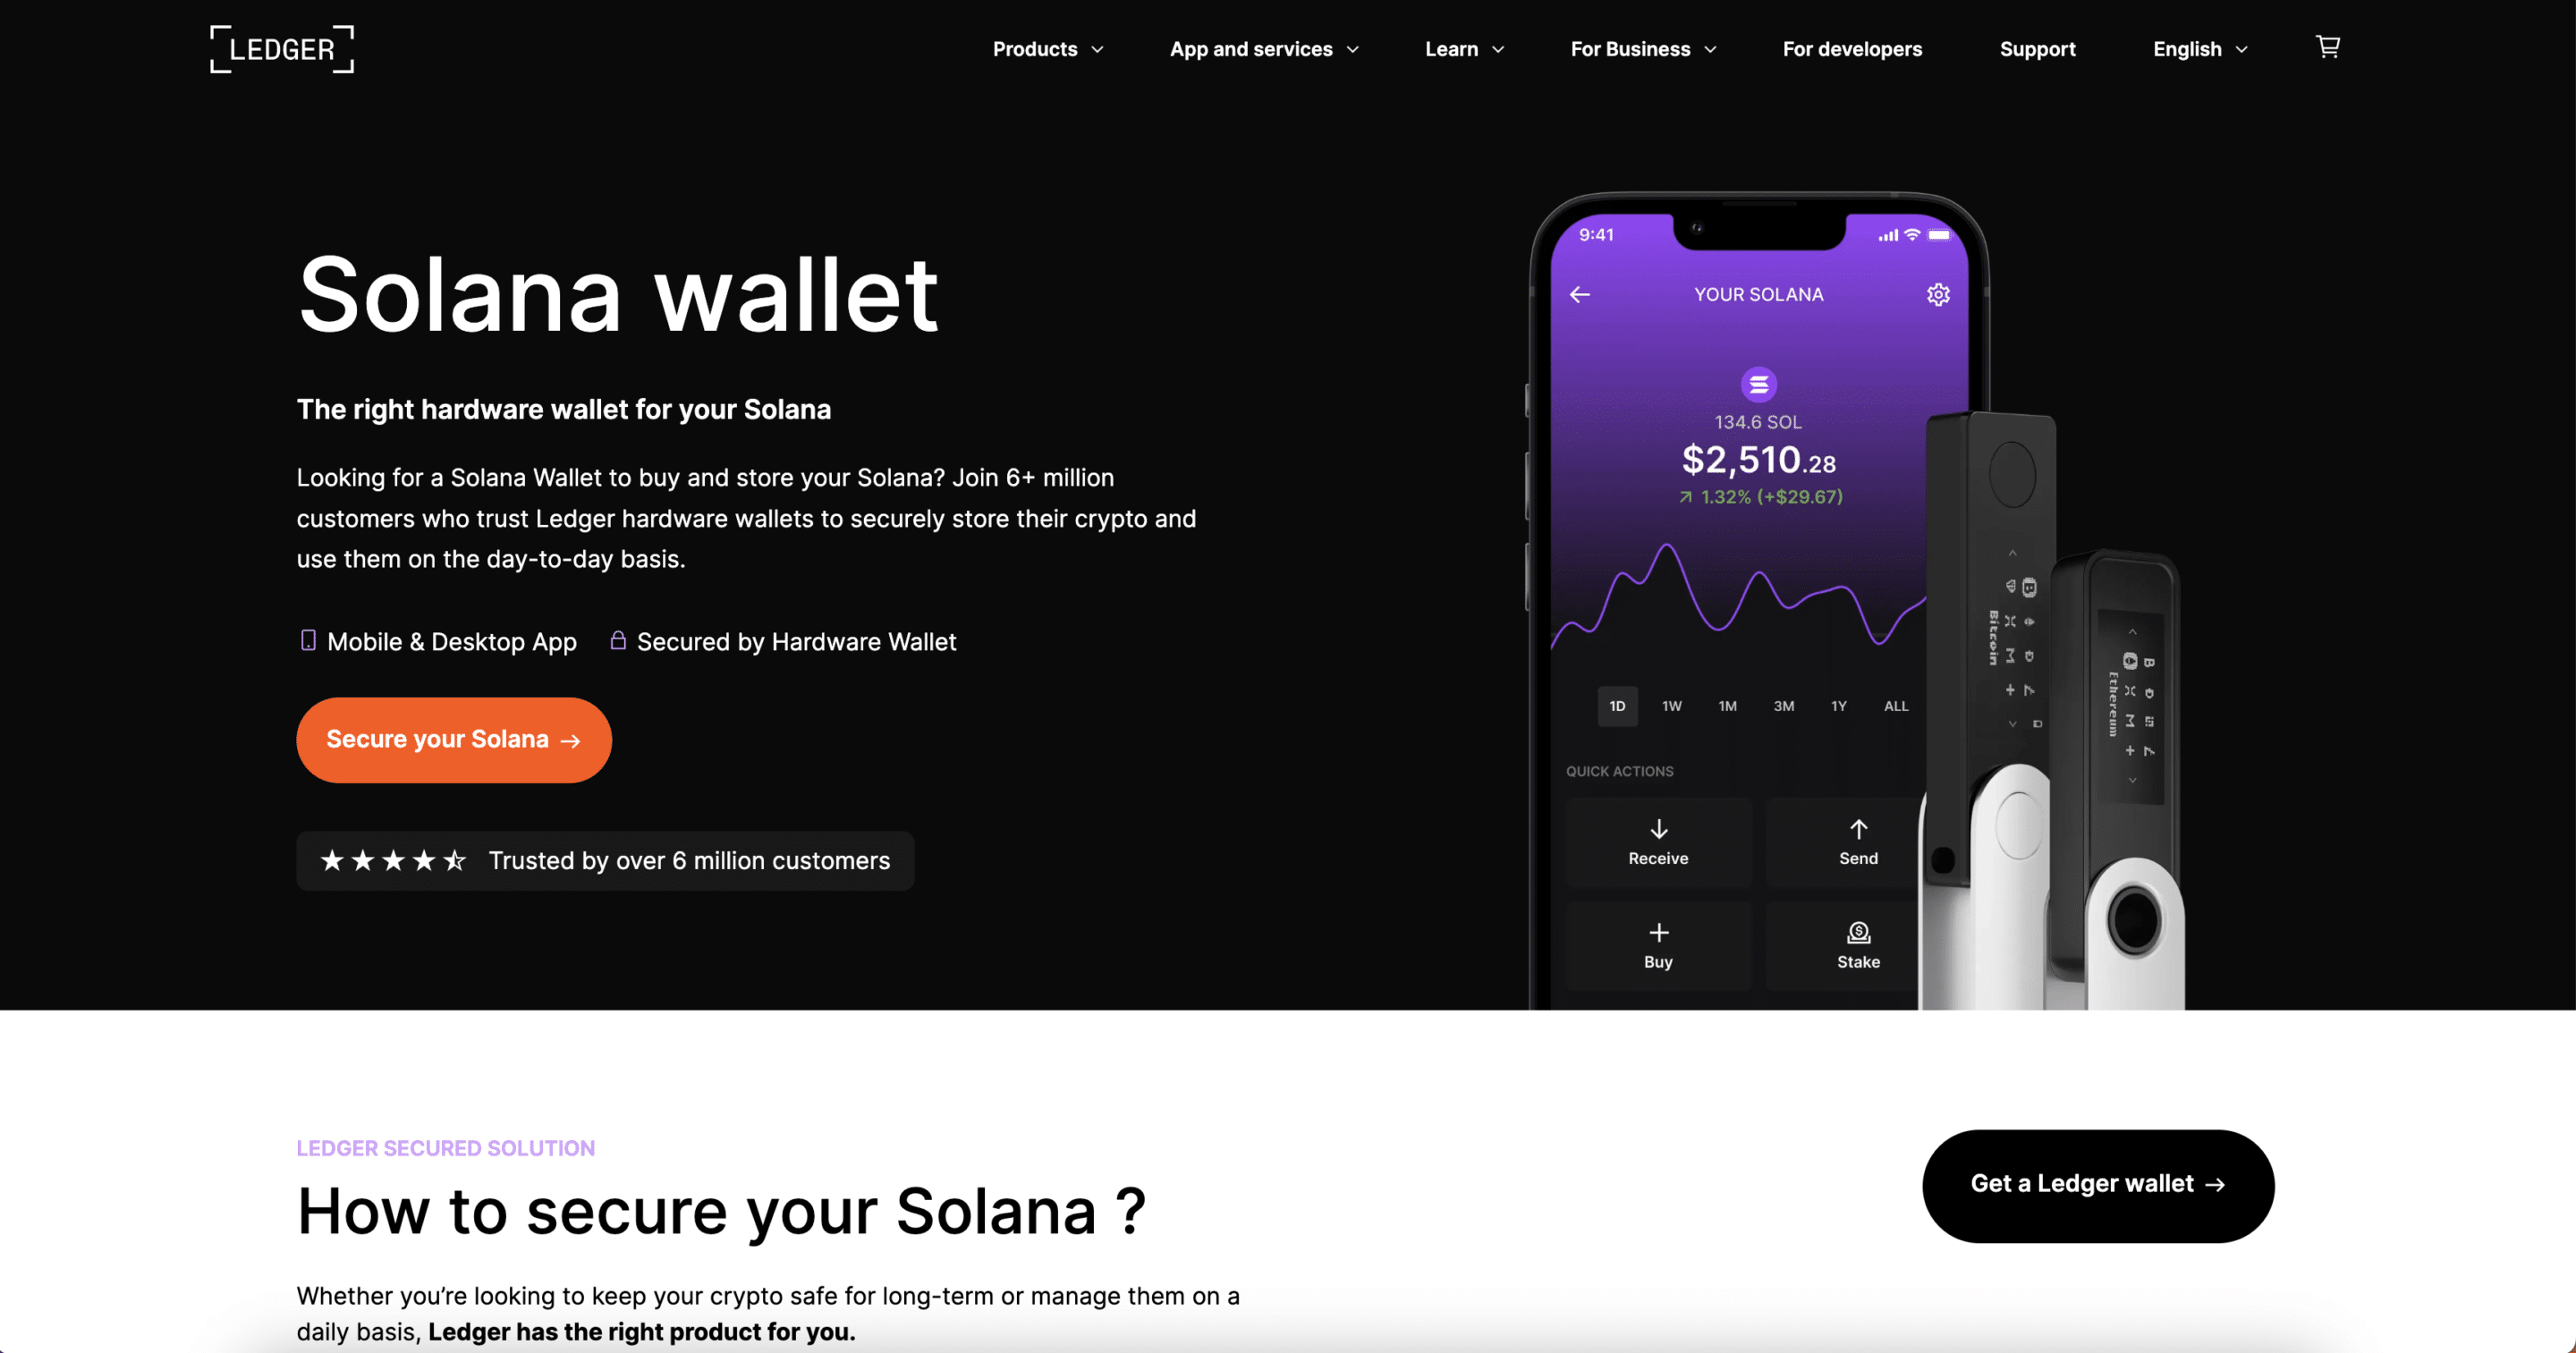Expand the Learn dropdown menu
The width and height of the screenshot is (2576, 1353).
1463,47
